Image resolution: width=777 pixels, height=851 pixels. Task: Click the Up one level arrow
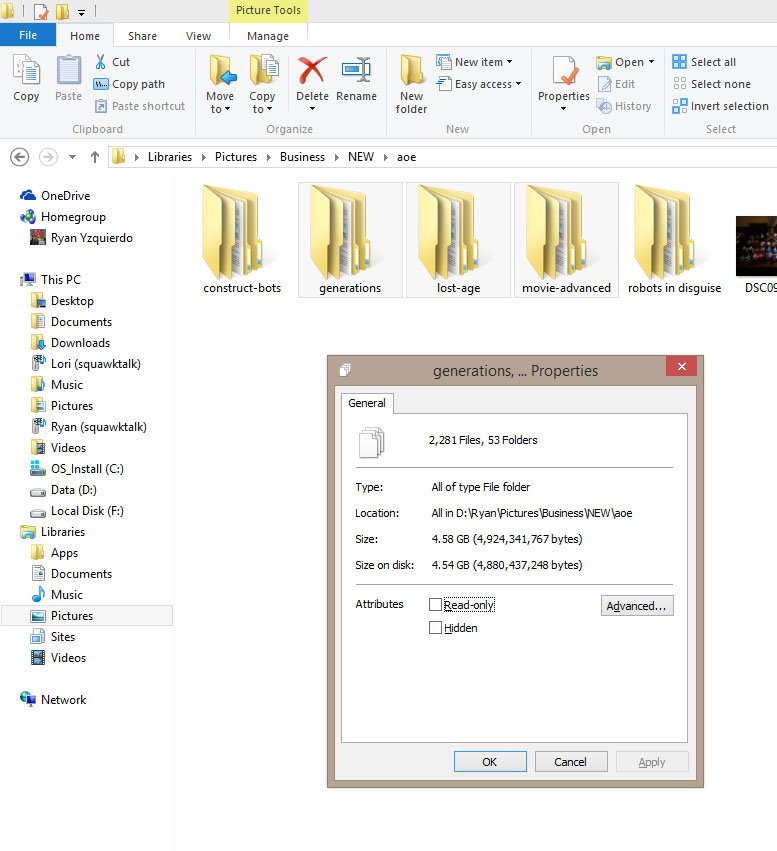click(x=95, y=157)
